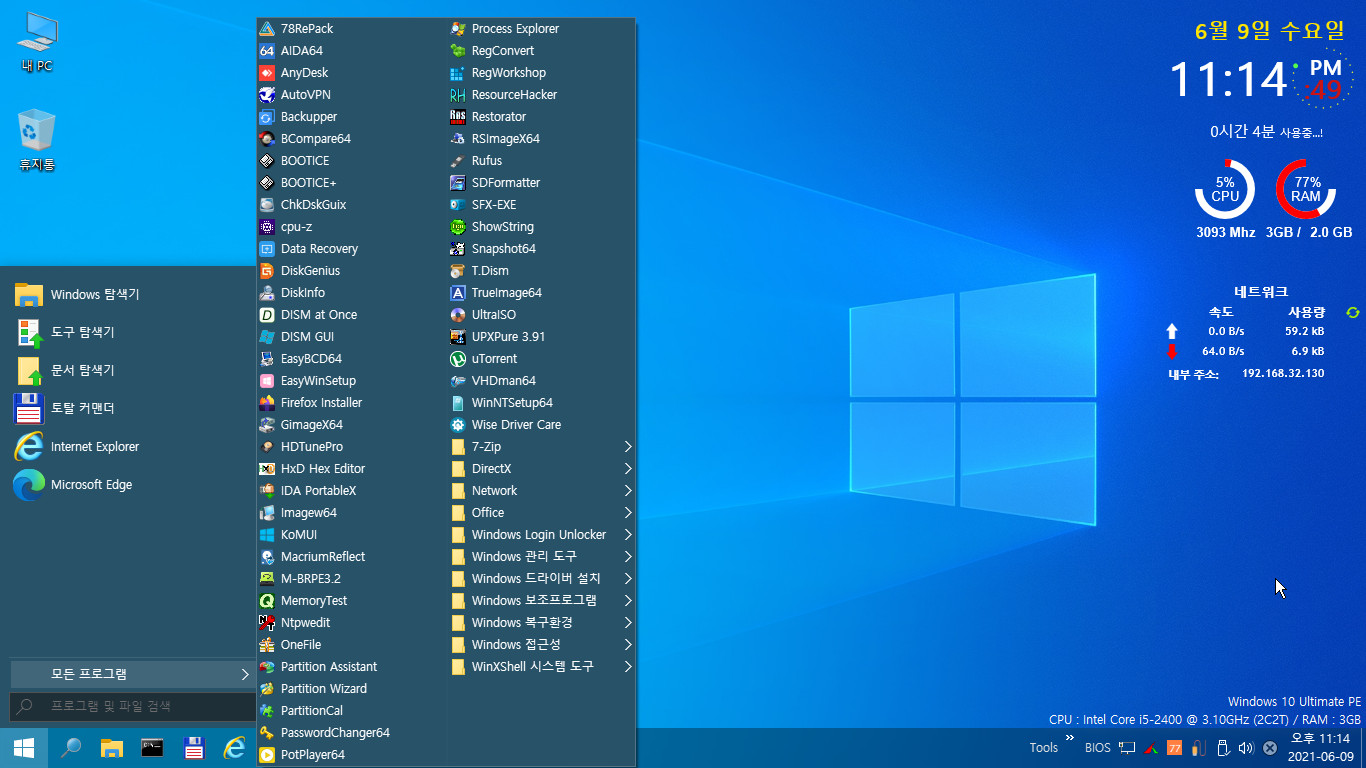The width and height of the screenshot is (1366, 768).
Task: Launch 78RePack program
Action: point(350,29)
